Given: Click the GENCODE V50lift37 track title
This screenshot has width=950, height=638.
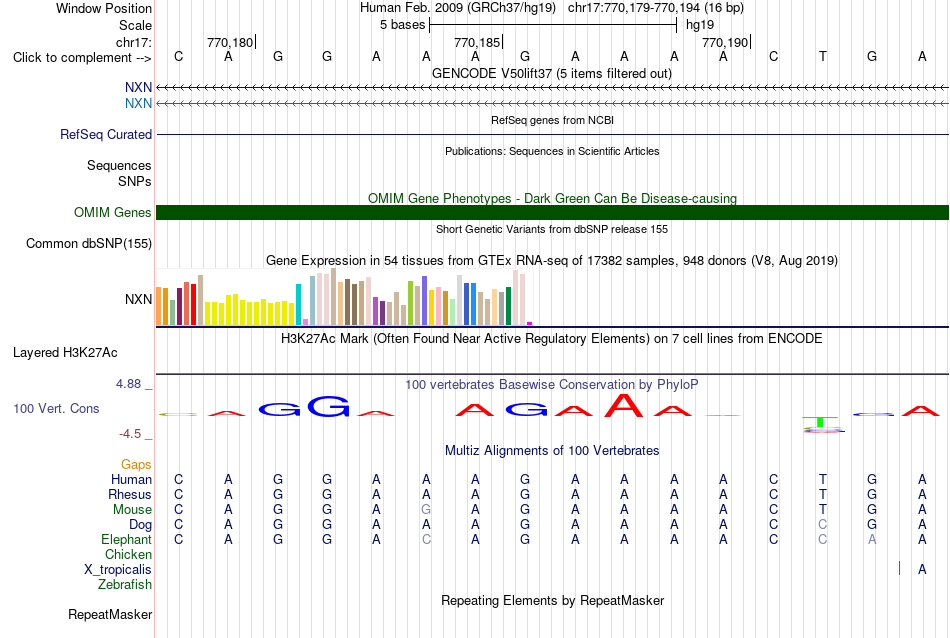Looking at the screenshot, I should [552, 73].
